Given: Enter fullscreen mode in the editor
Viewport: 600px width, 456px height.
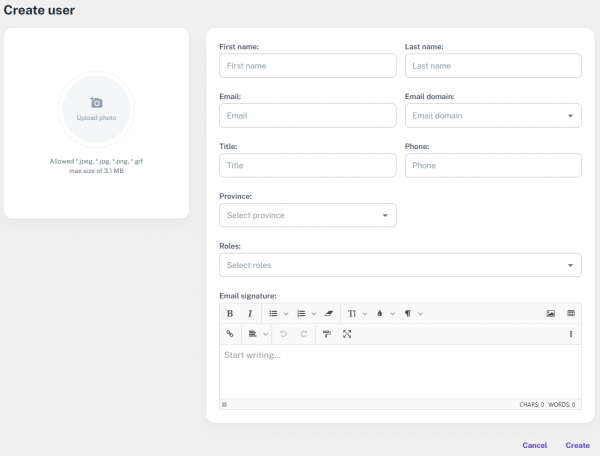Looking at the screenshot, I should pos(347,334).
